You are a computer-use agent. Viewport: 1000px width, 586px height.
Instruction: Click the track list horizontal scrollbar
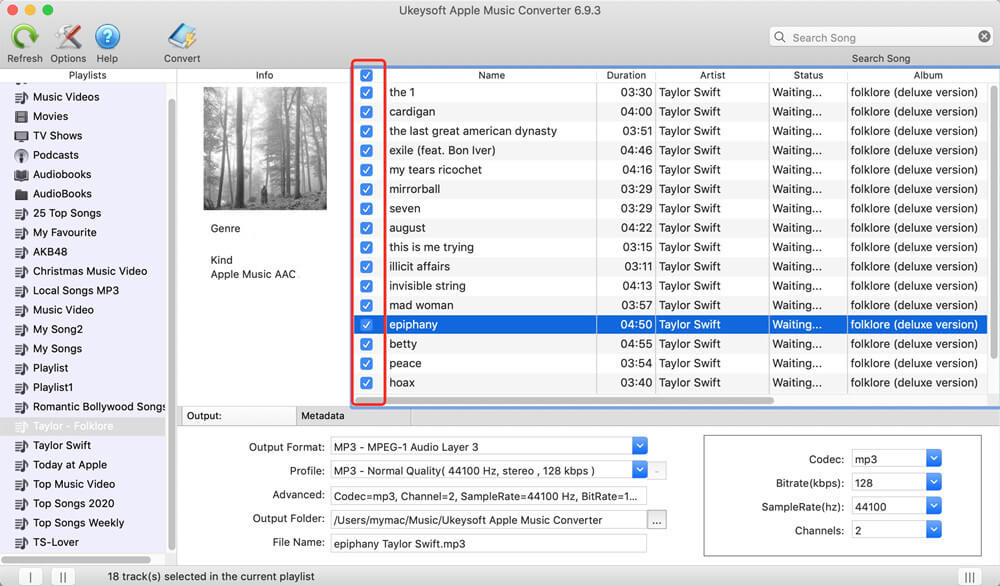(x=564, y=400)
